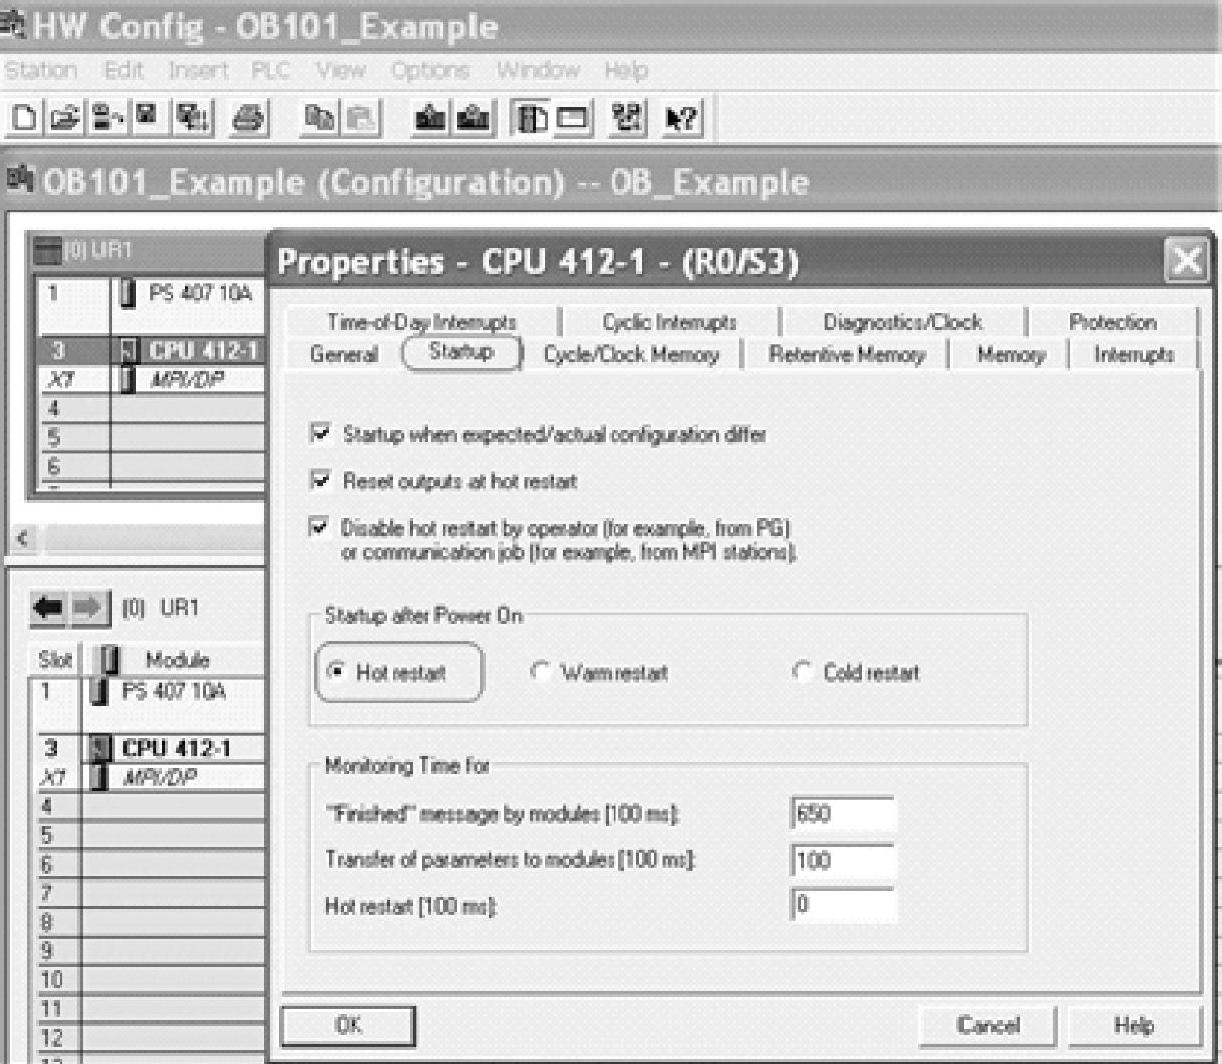Click the PS 407 10A module icon in upper rack
This screenshot has width=1222, height=1064.
pos(130,294)
